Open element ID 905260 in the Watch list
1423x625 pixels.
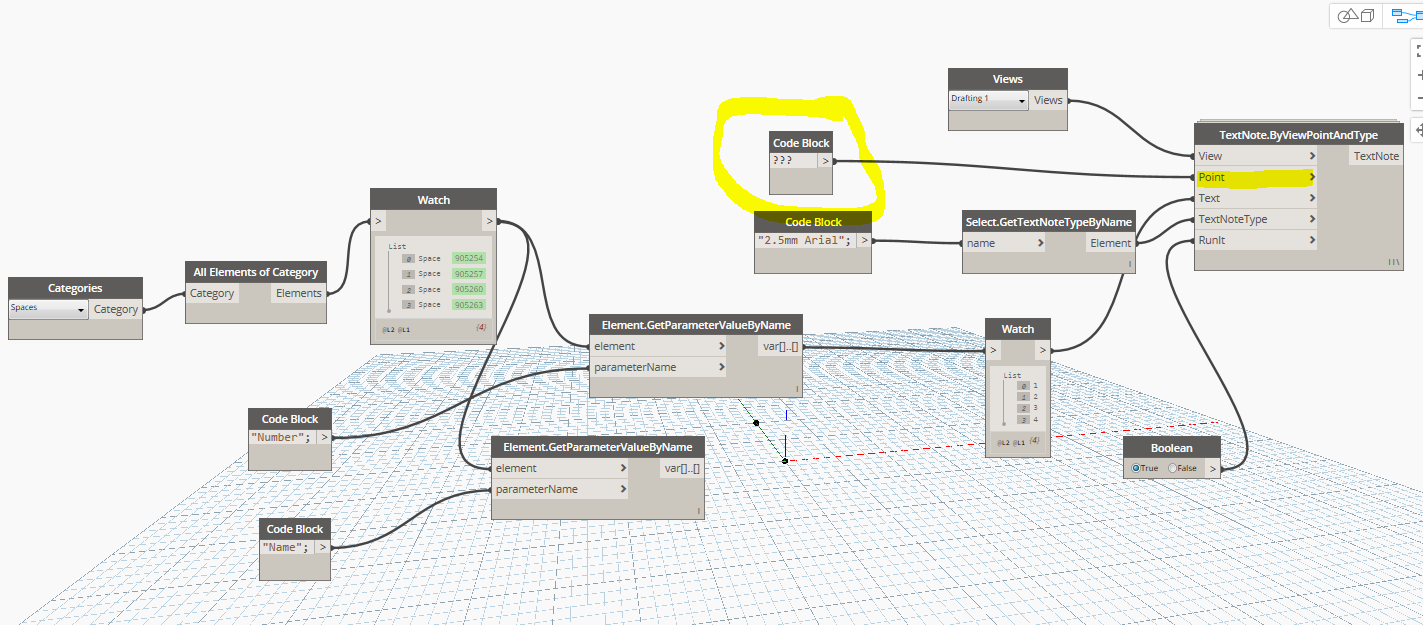(x=468, y=289)
